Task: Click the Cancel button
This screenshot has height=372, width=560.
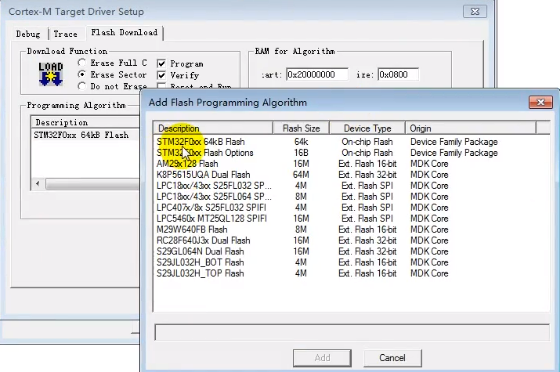Action: [392, 358]
